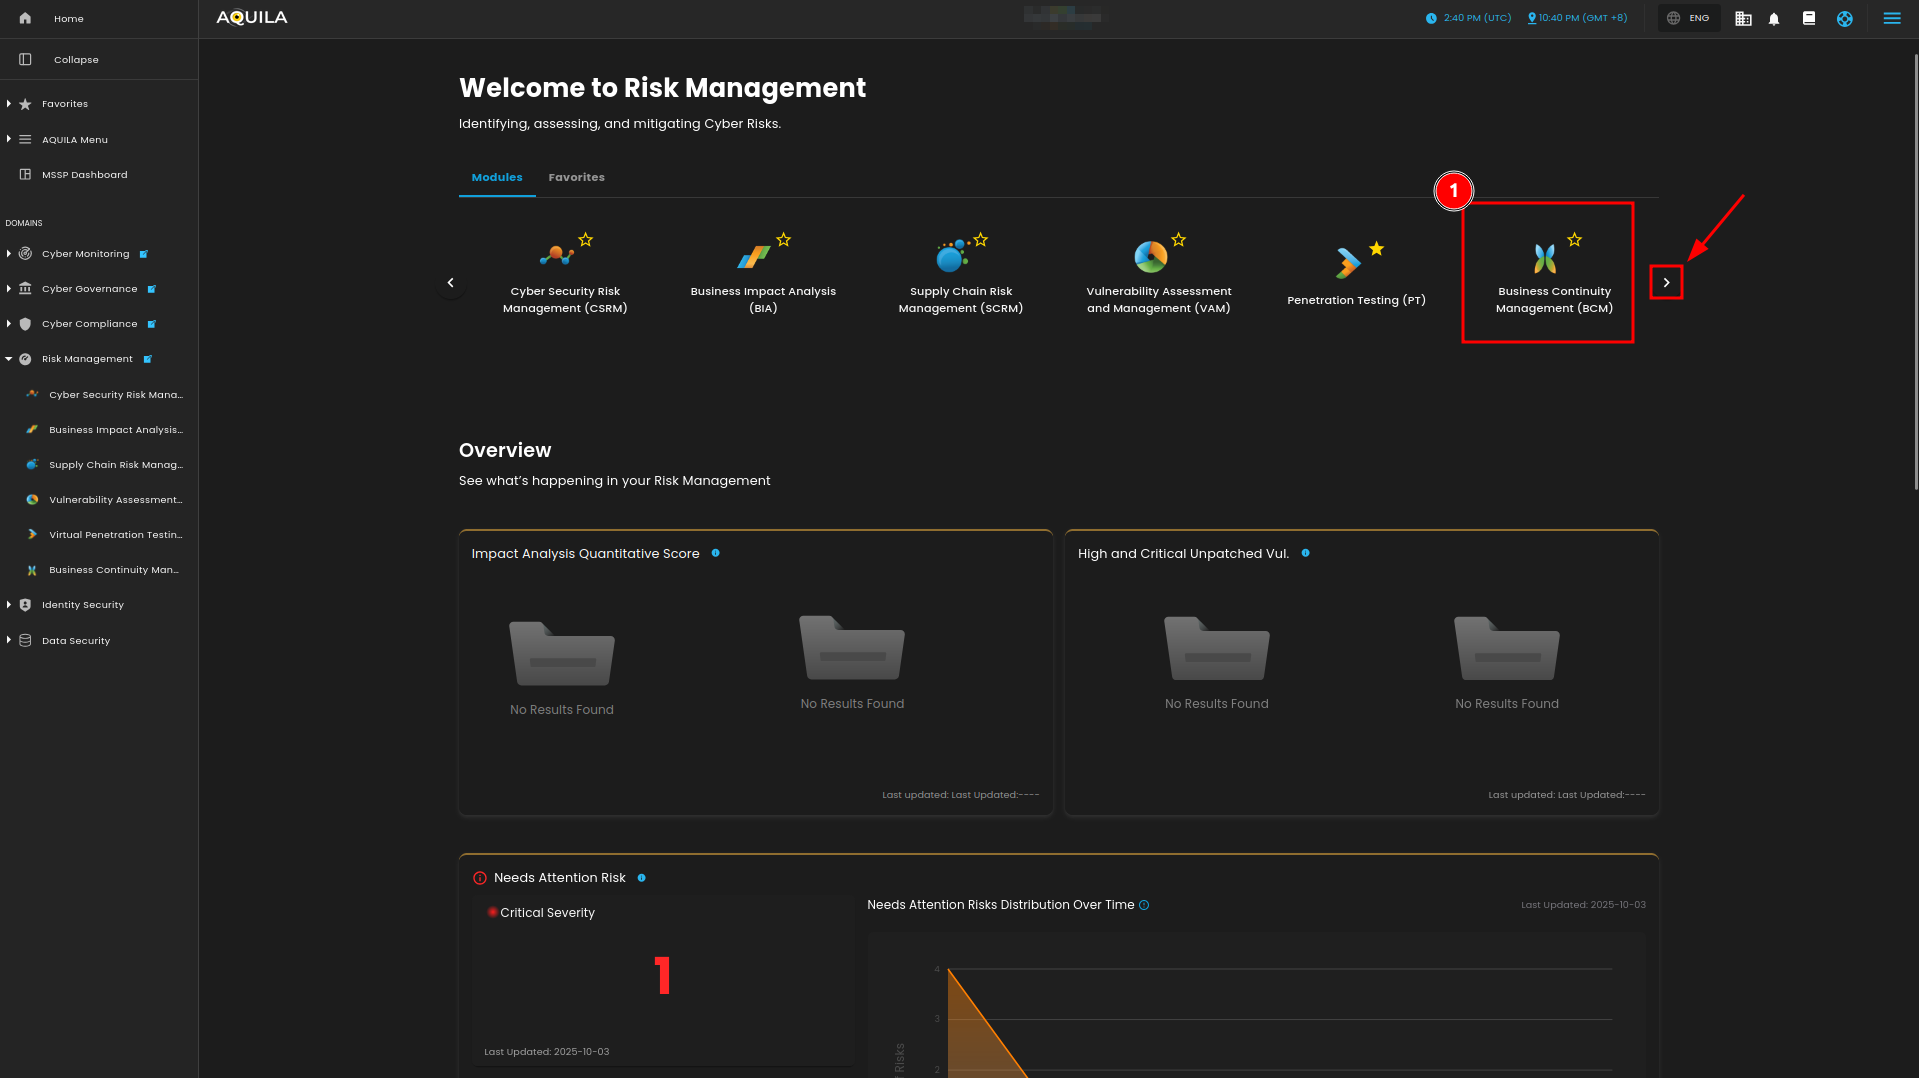1919x1078 pixels.
Task: Toggle favorite star for Business Impact Analysis
Action: (784, 240)
